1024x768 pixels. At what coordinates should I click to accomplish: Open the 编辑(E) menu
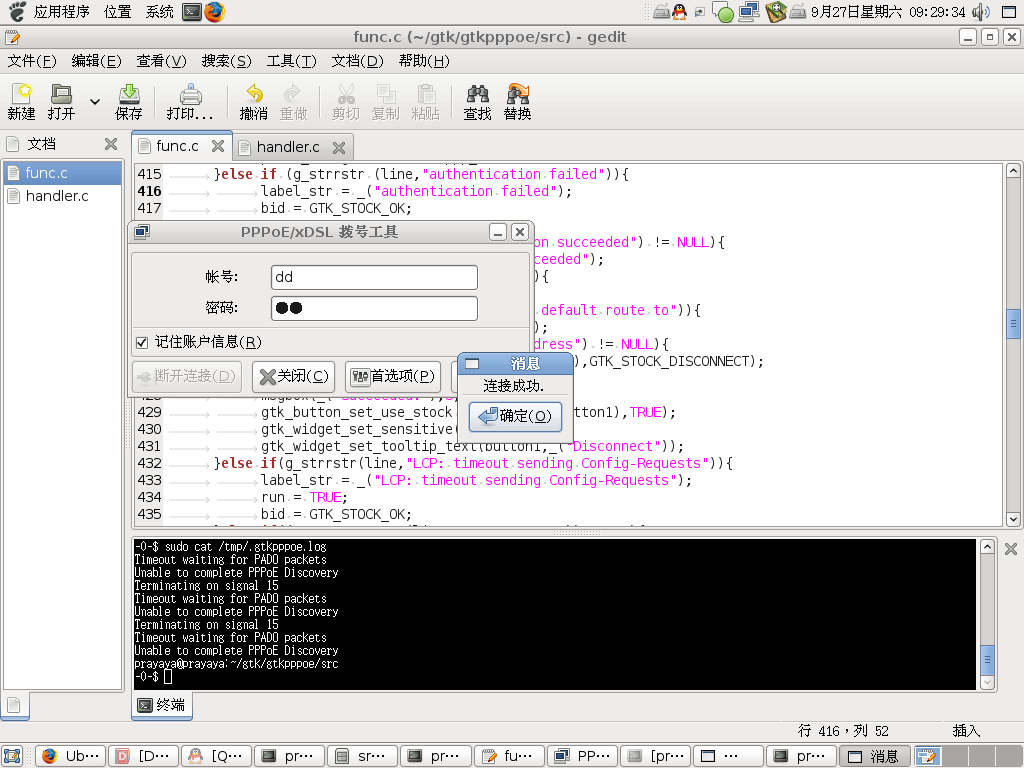[97, 61]
